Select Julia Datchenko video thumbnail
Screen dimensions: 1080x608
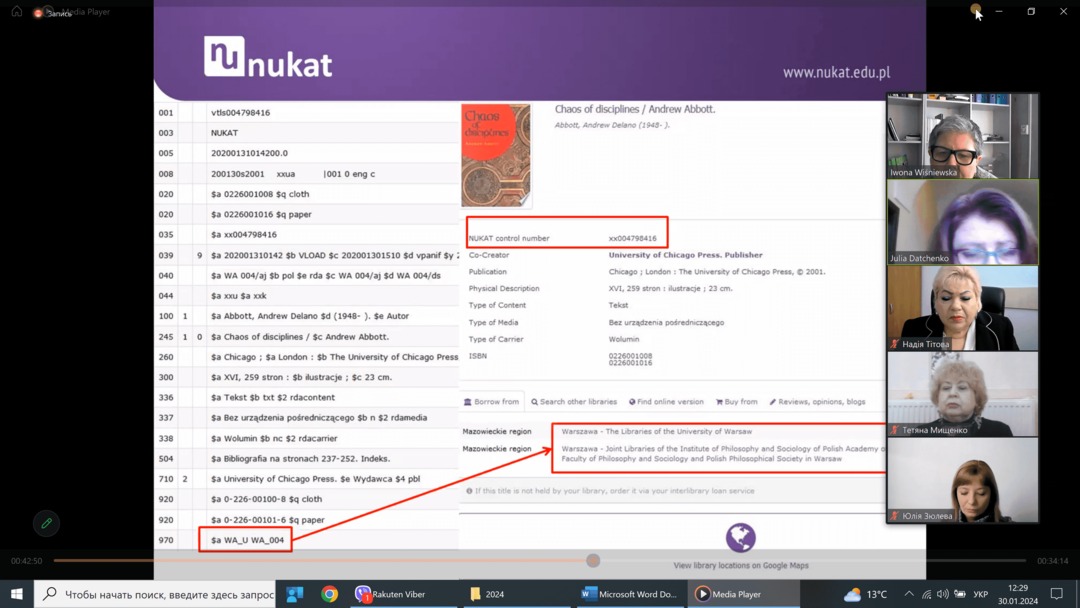pos(962,222)
